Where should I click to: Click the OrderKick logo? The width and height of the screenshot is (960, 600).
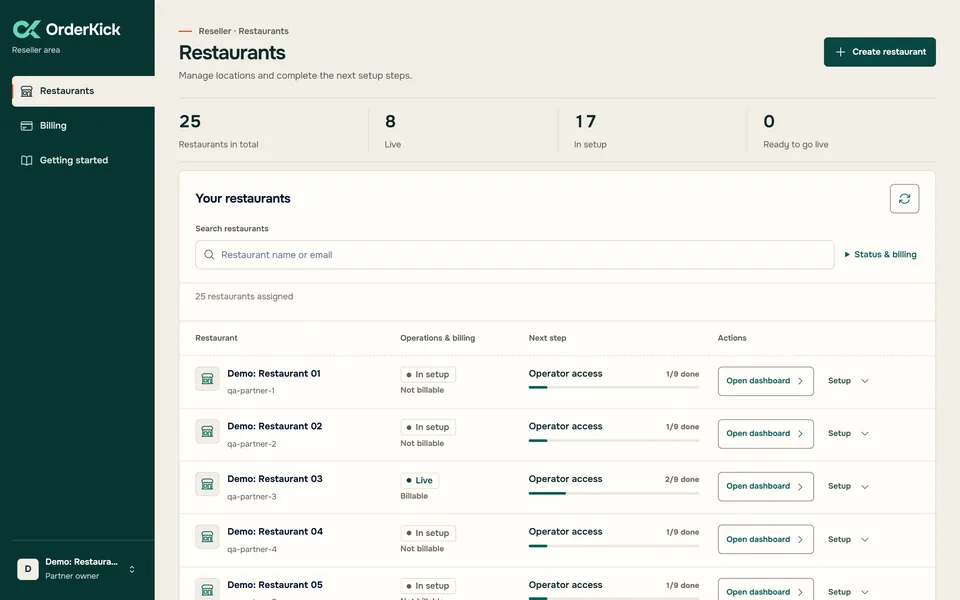point(66,29)
